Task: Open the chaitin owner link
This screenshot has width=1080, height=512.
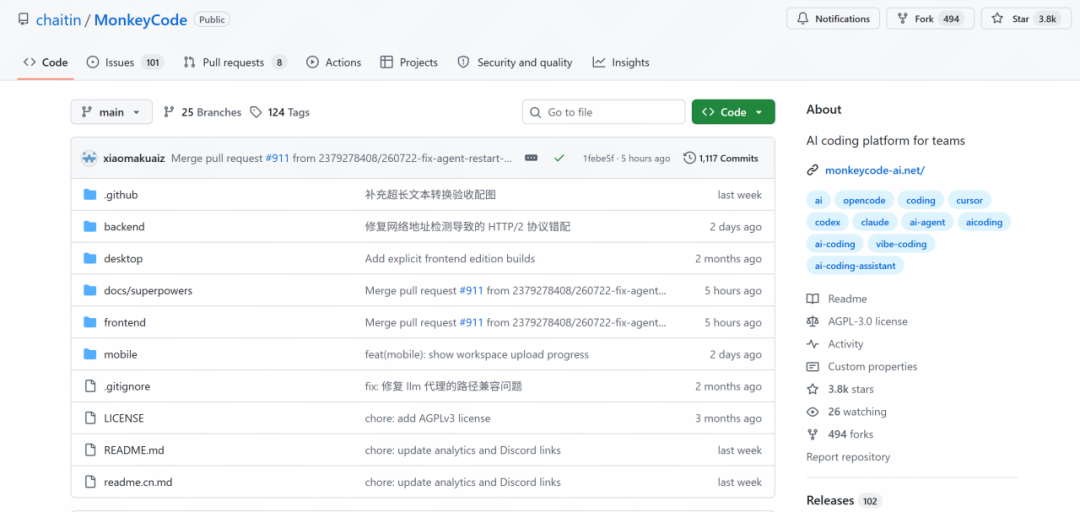Action: [x=59, y=20]
